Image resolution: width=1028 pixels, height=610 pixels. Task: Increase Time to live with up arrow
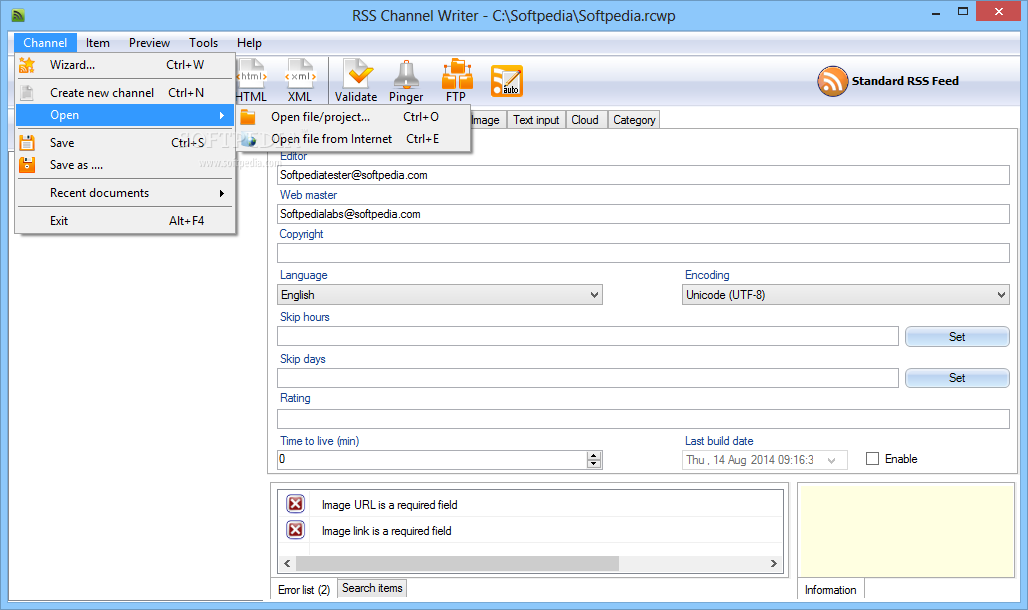594,455
